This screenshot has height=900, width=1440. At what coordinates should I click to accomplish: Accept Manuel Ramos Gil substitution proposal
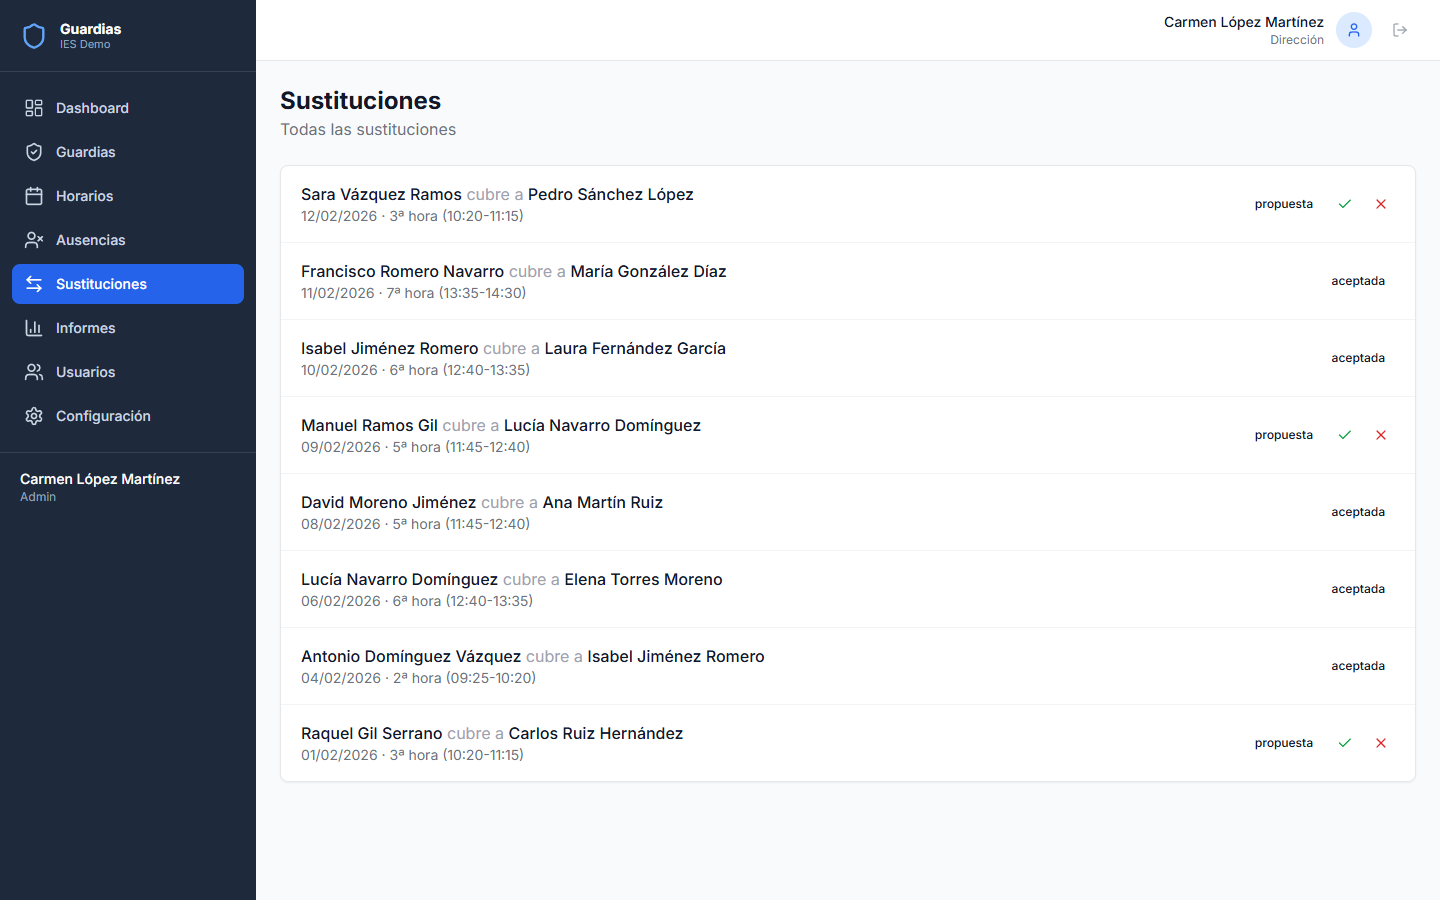point(1345,435)
